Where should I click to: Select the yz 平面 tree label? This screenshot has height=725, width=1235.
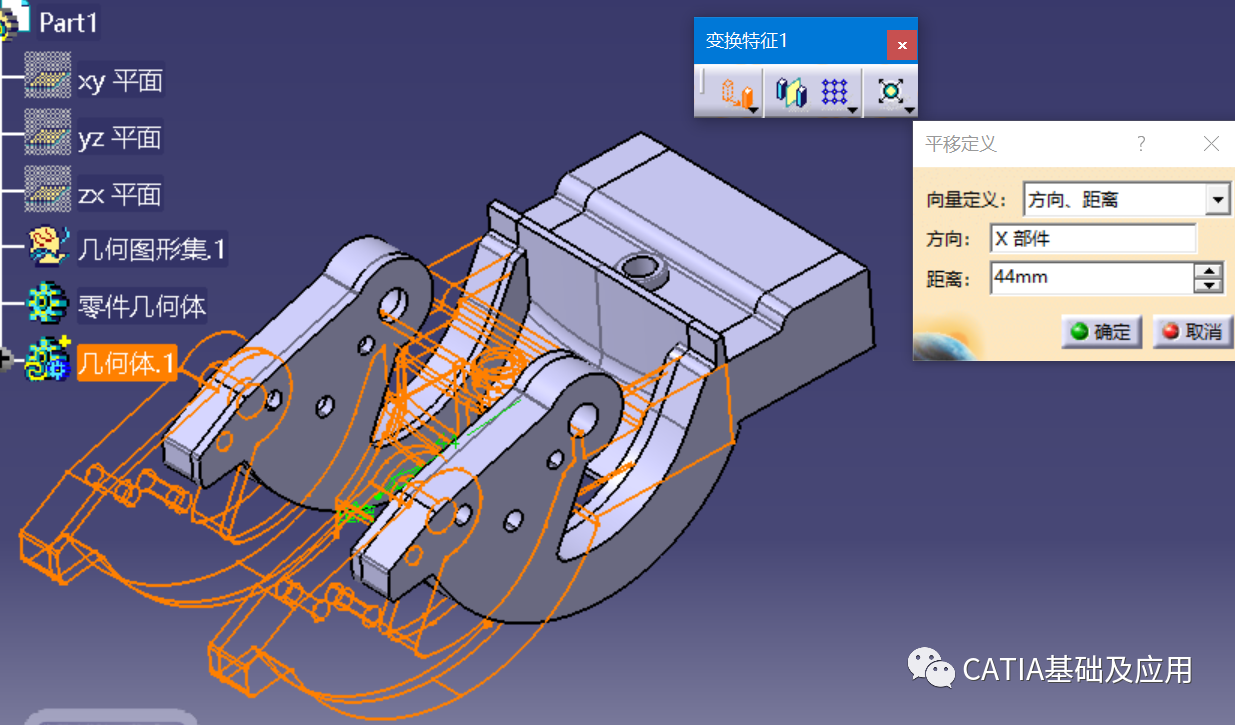click(x=120, y=137)
